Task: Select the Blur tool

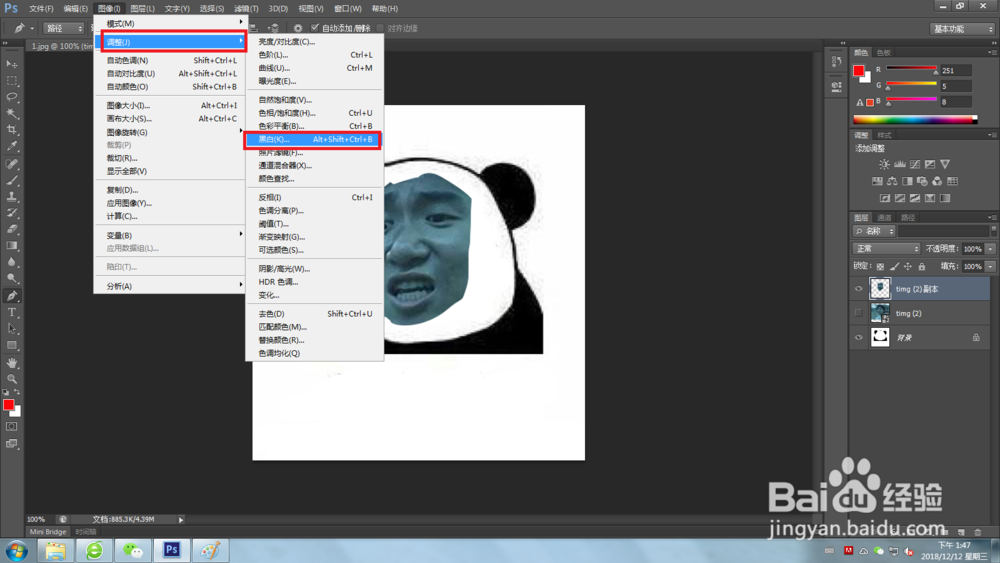Action: (x=11, y=262)
